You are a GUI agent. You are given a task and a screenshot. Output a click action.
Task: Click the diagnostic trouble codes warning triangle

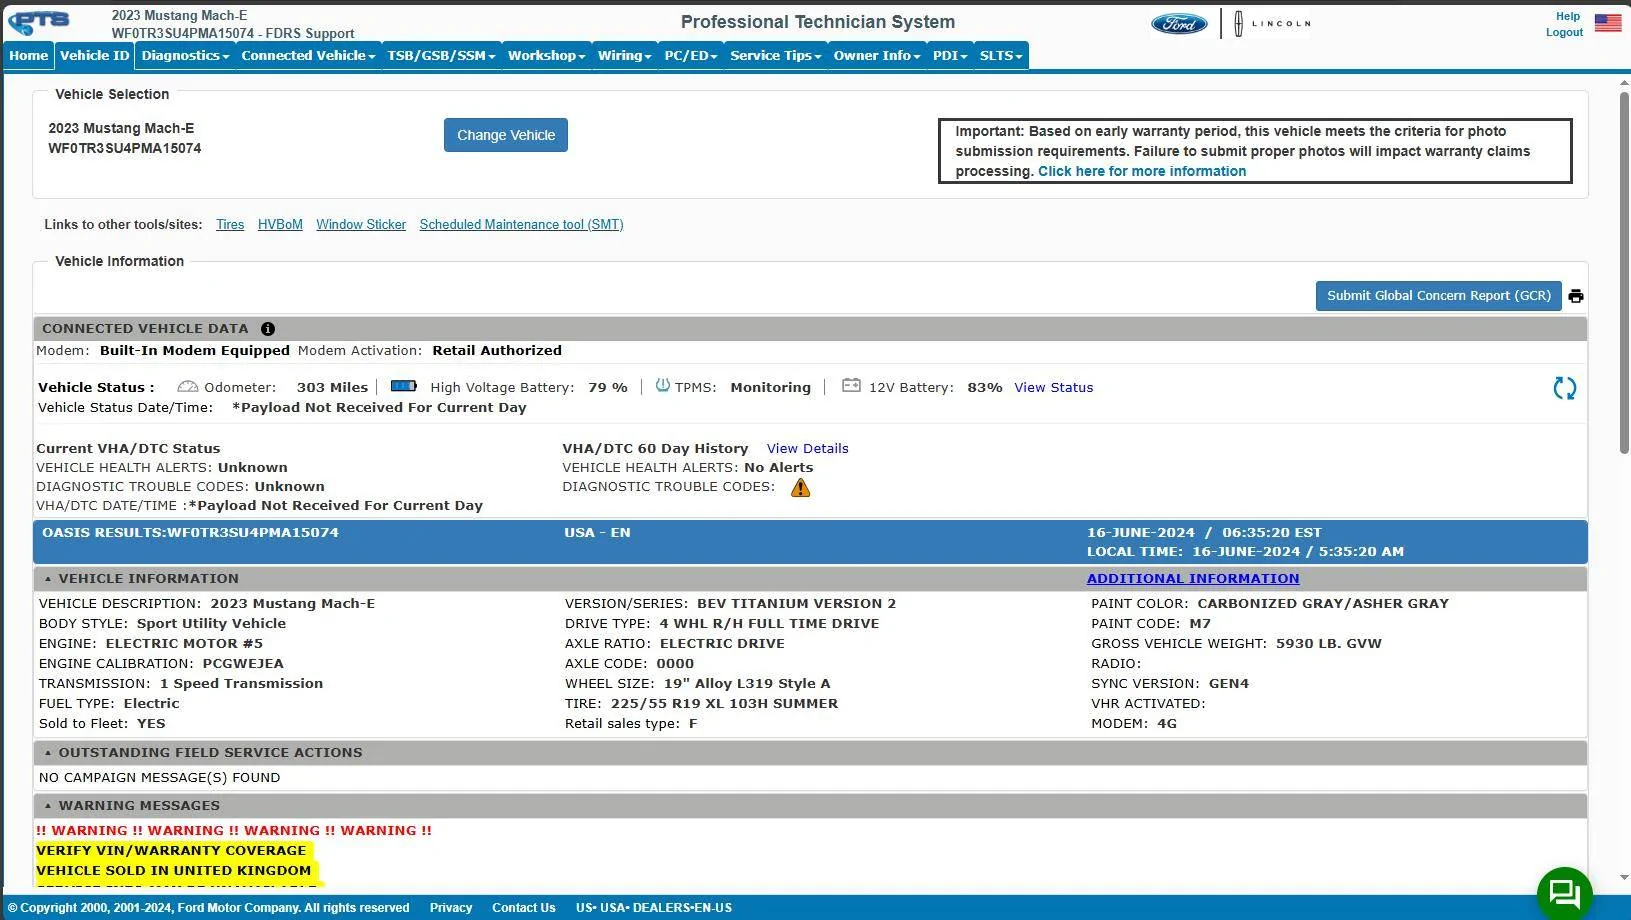pyautogui.click(x=801, y=488)
